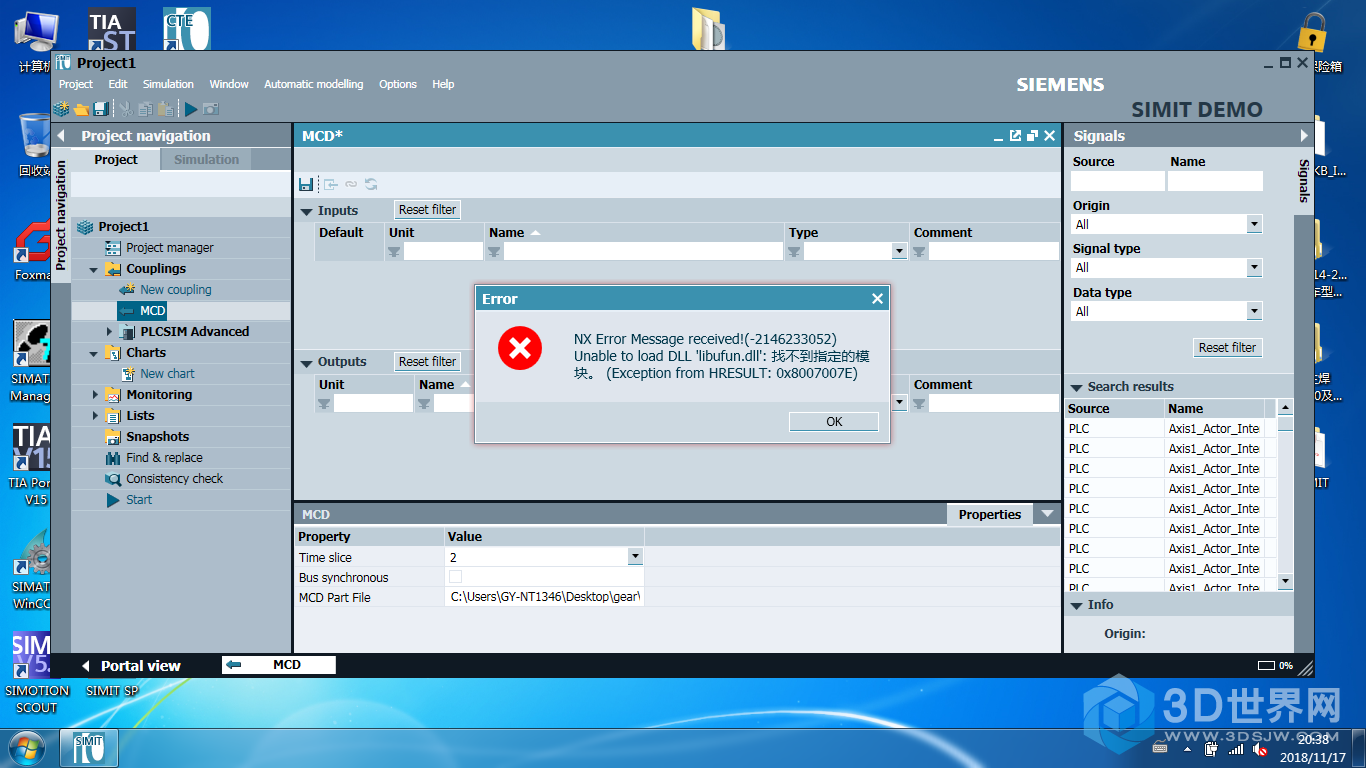This screenshot has height=768, width=1366.
Task: Click the Save all toolbar icon
Action: 101,109
